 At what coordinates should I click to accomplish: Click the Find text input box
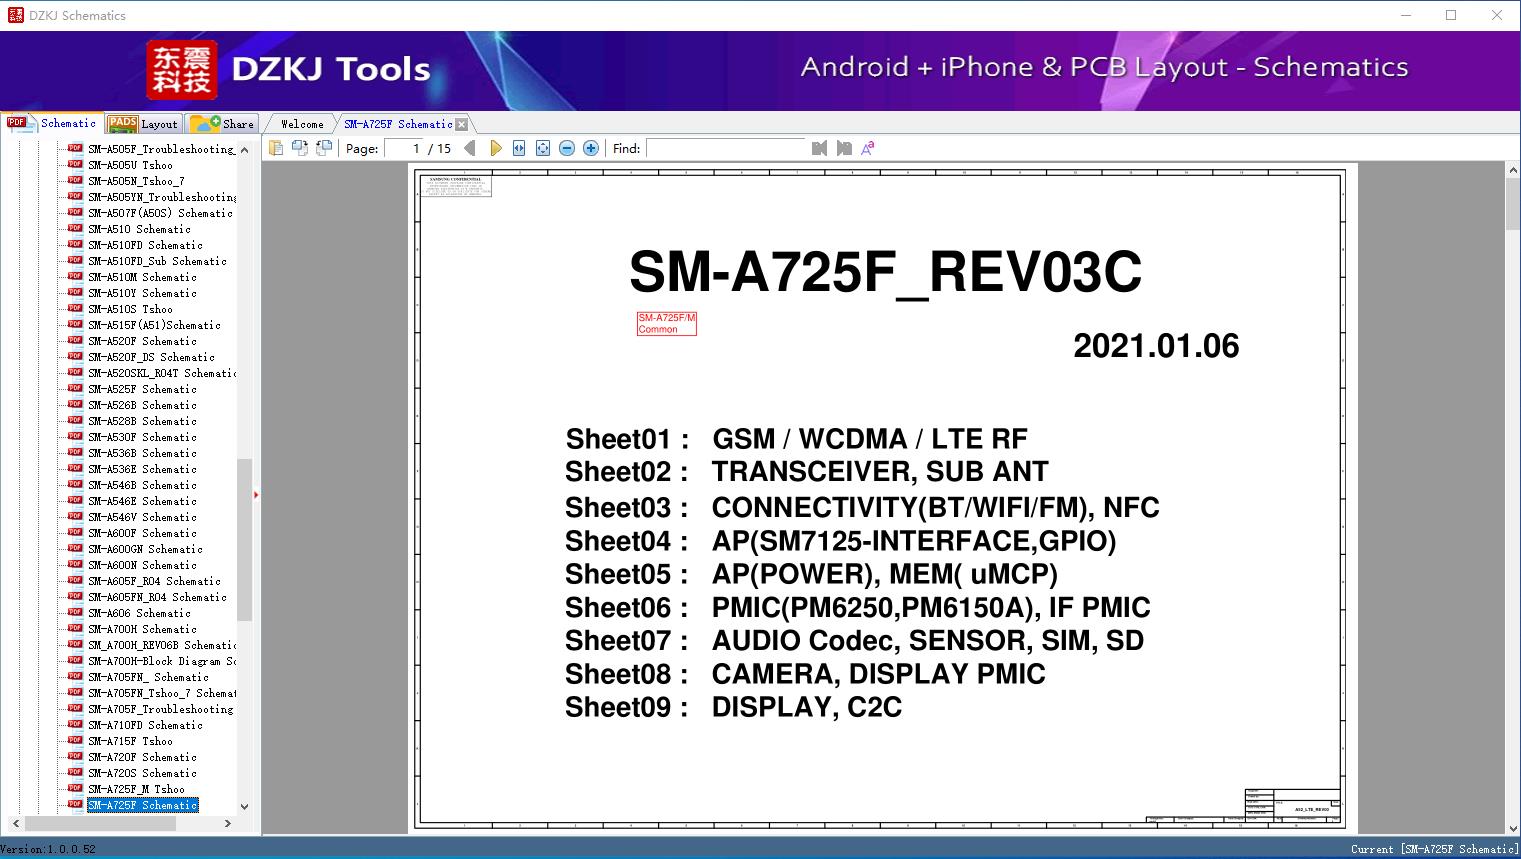tap(726, 148)
